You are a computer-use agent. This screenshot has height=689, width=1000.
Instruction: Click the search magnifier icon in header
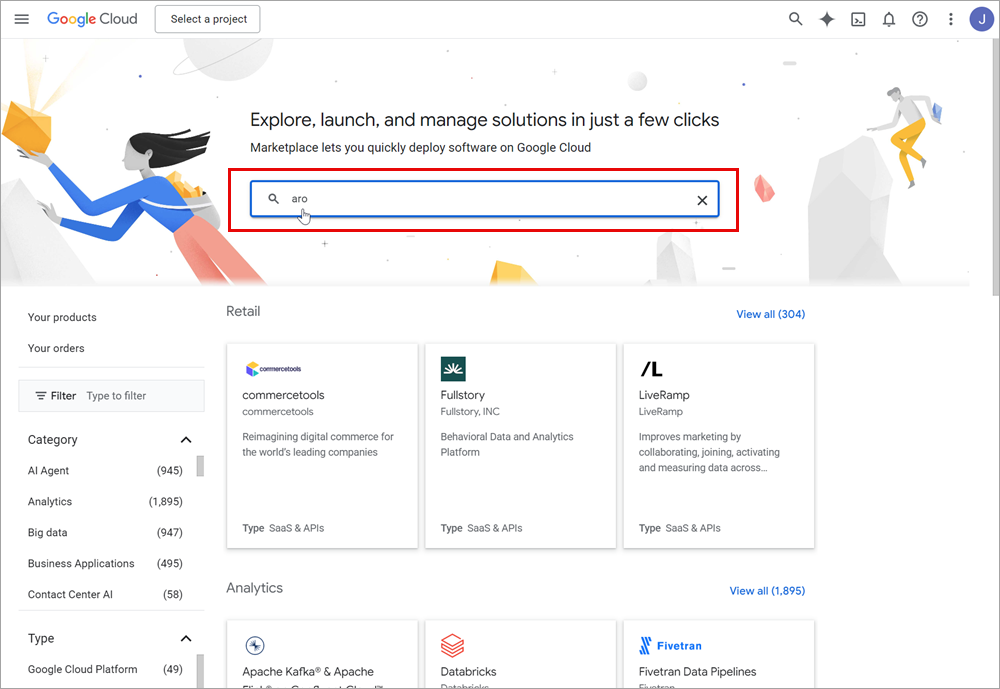(x=795, y=19)
